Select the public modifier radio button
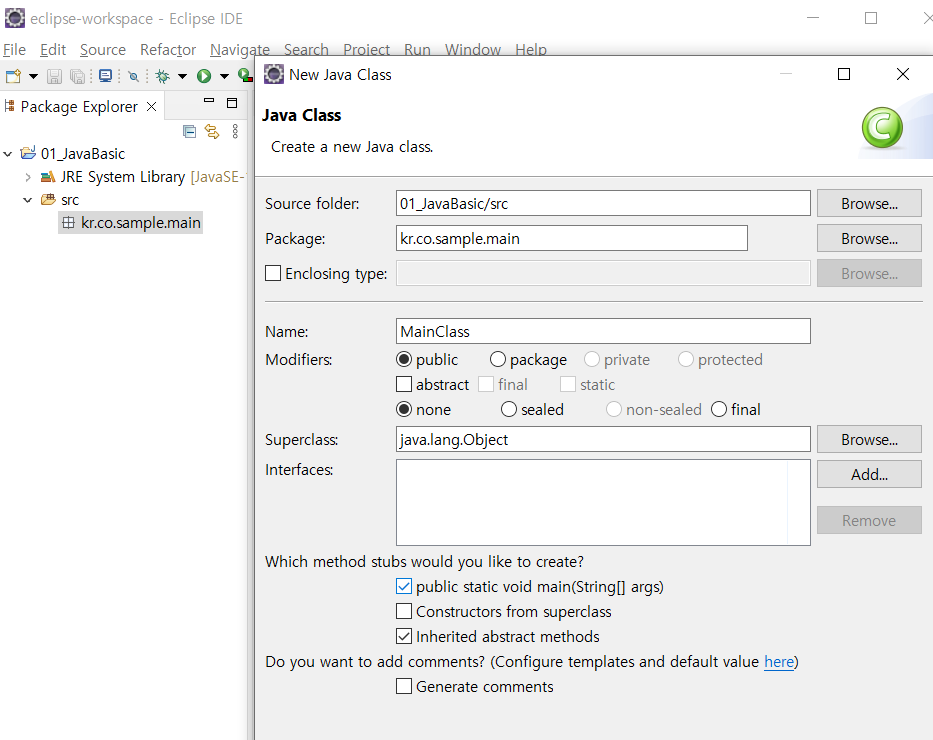Screen dimensions: 933x740 coord(404,359)
